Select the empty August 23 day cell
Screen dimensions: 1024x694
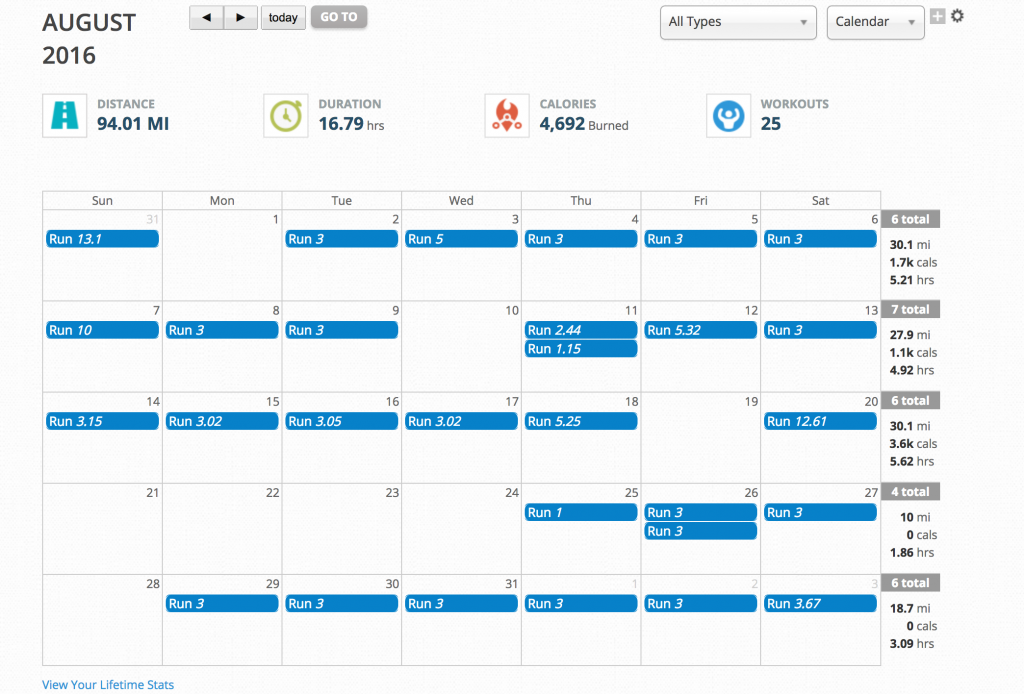pos(342,529)
